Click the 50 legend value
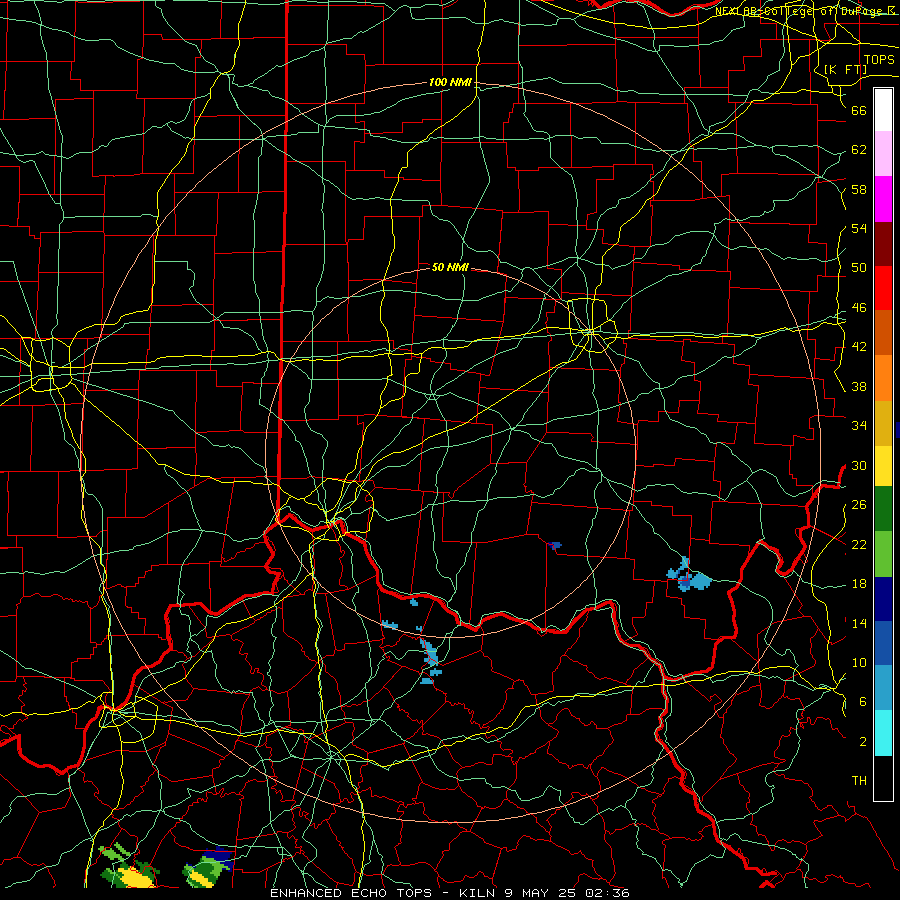This screenshot has height=900, width=900. click(x=859, y=268)
